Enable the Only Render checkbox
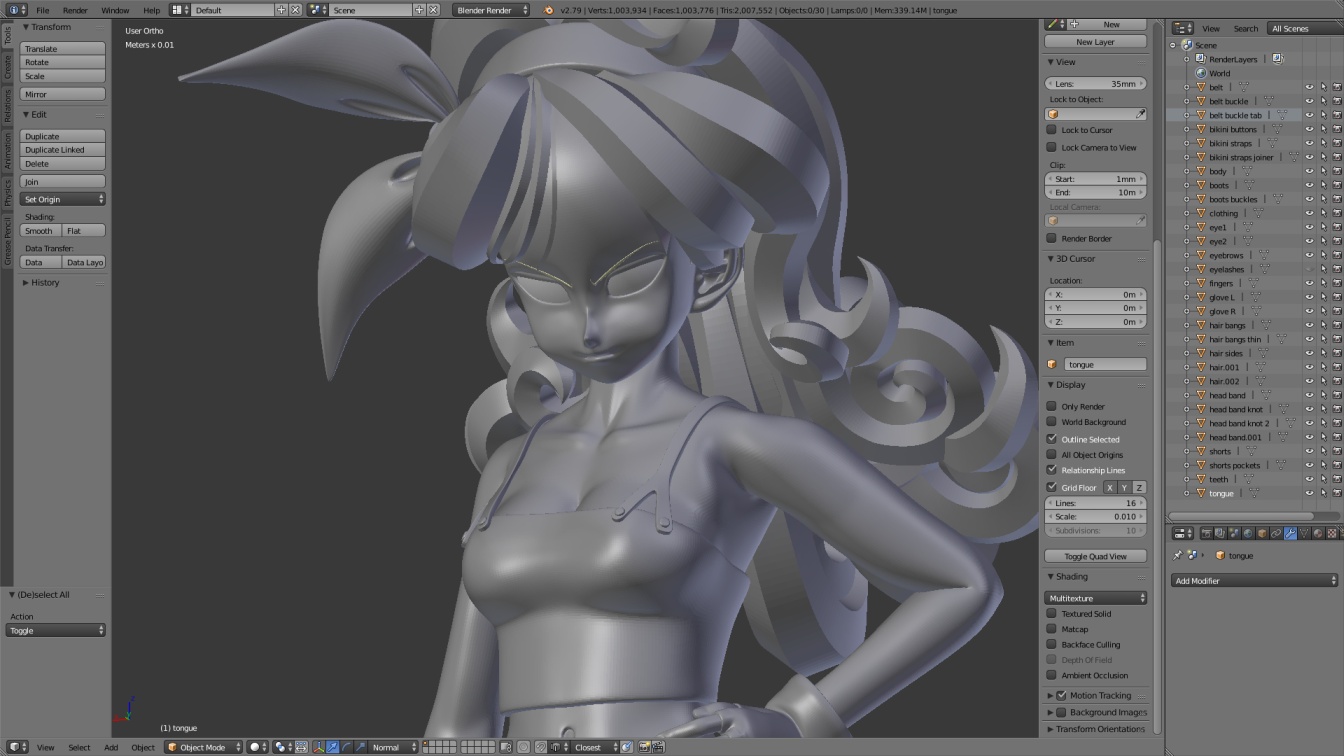 1051,406
